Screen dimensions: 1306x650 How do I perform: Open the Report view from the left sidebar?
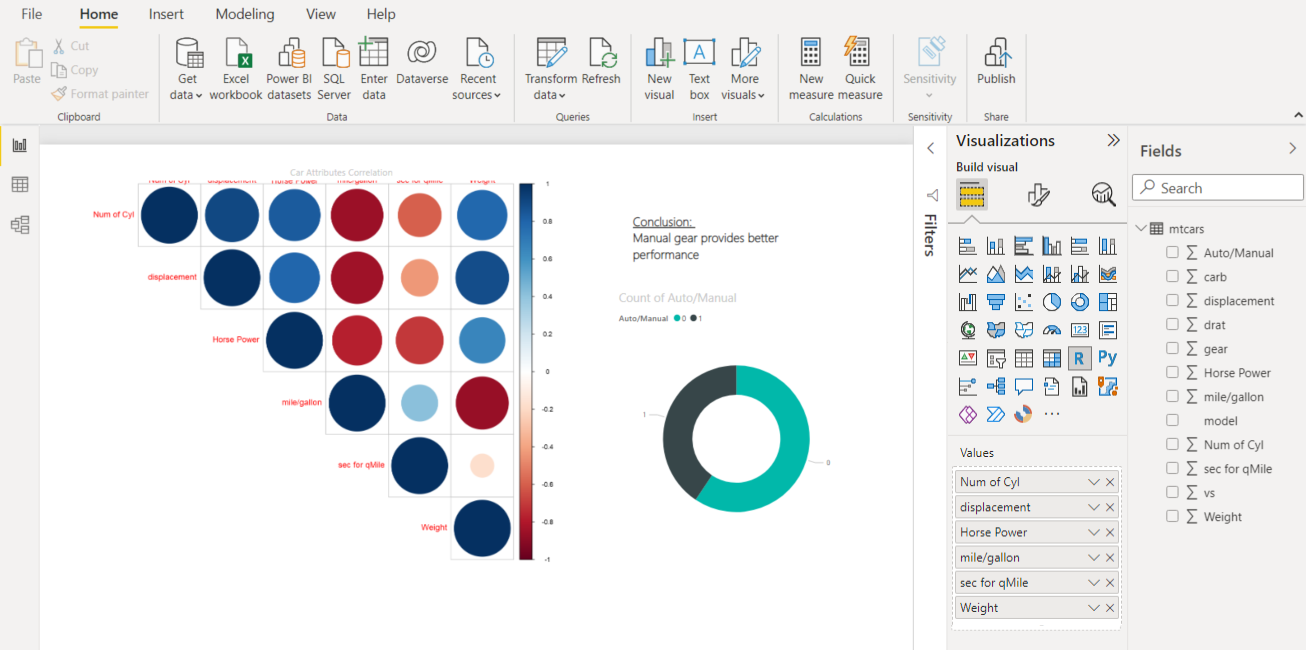tap(19, 145)
